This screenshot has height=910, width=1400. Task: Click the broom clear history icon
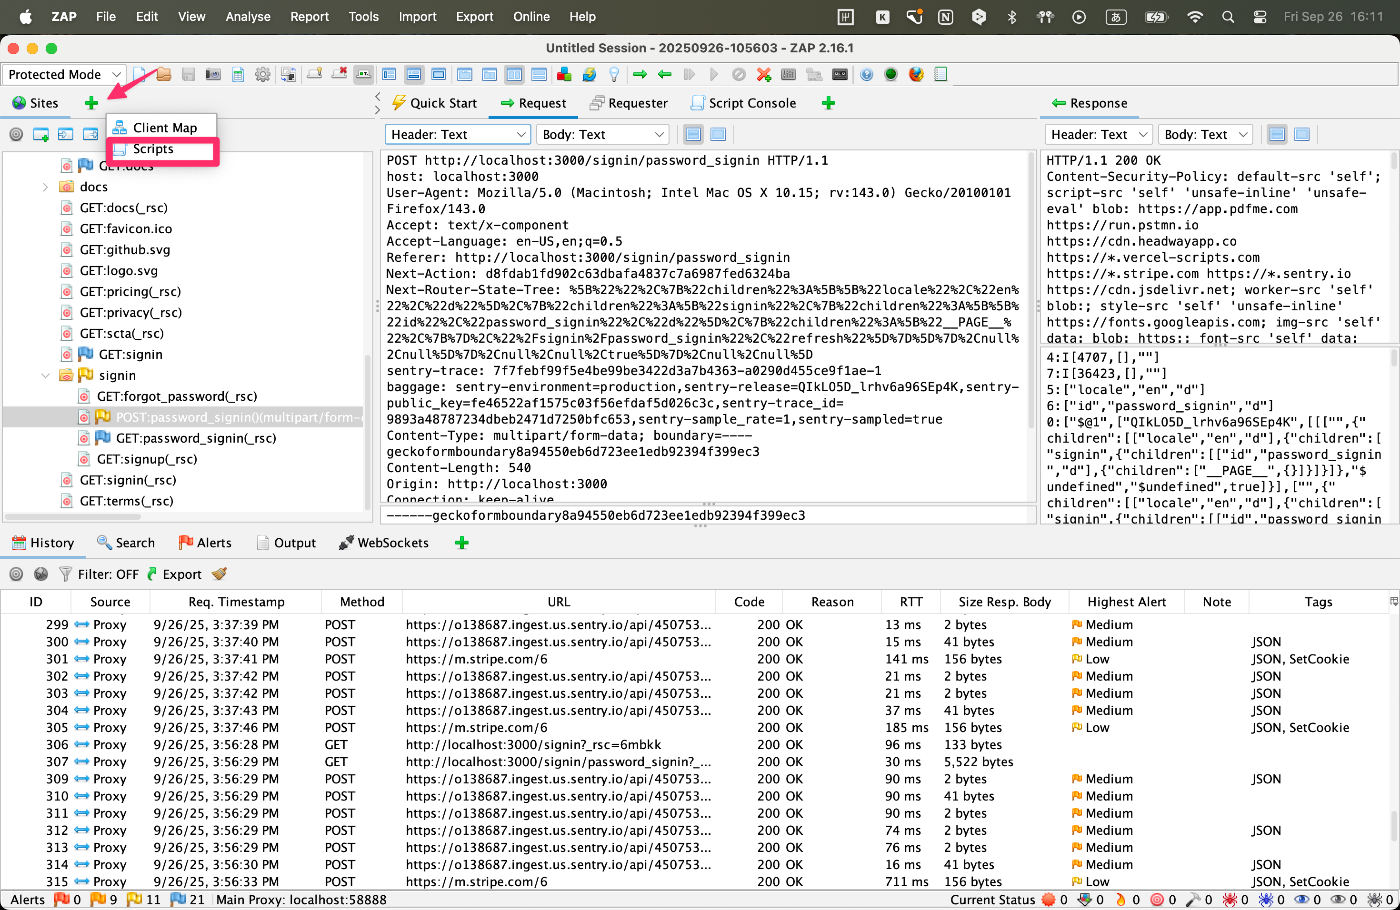tap(220, 574)
